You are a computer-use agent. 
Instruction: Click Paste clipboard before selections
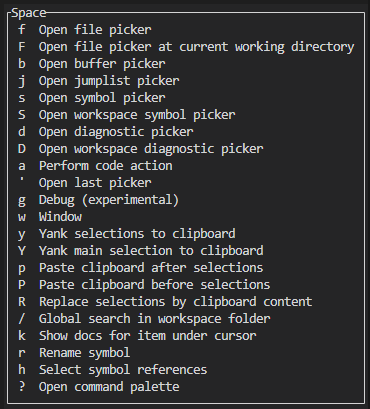tap(144, 285)
